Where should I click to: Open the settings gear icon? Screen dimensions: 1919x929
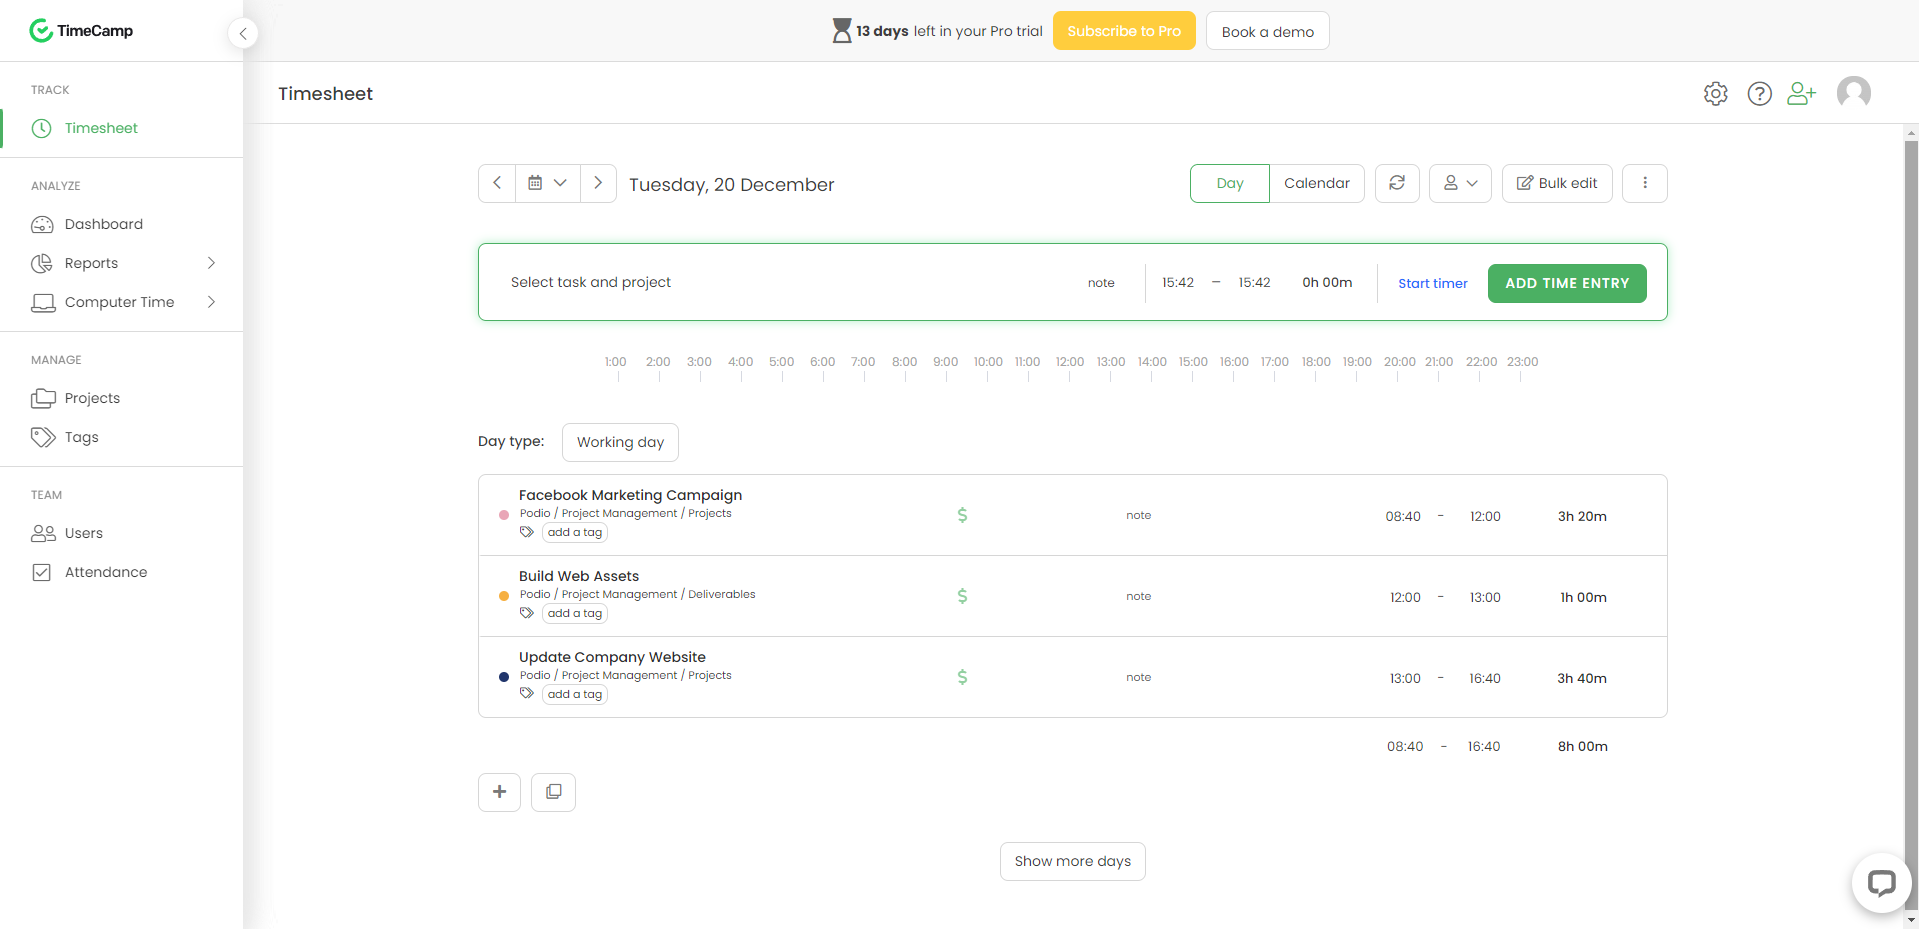(x=1715, y=94)
